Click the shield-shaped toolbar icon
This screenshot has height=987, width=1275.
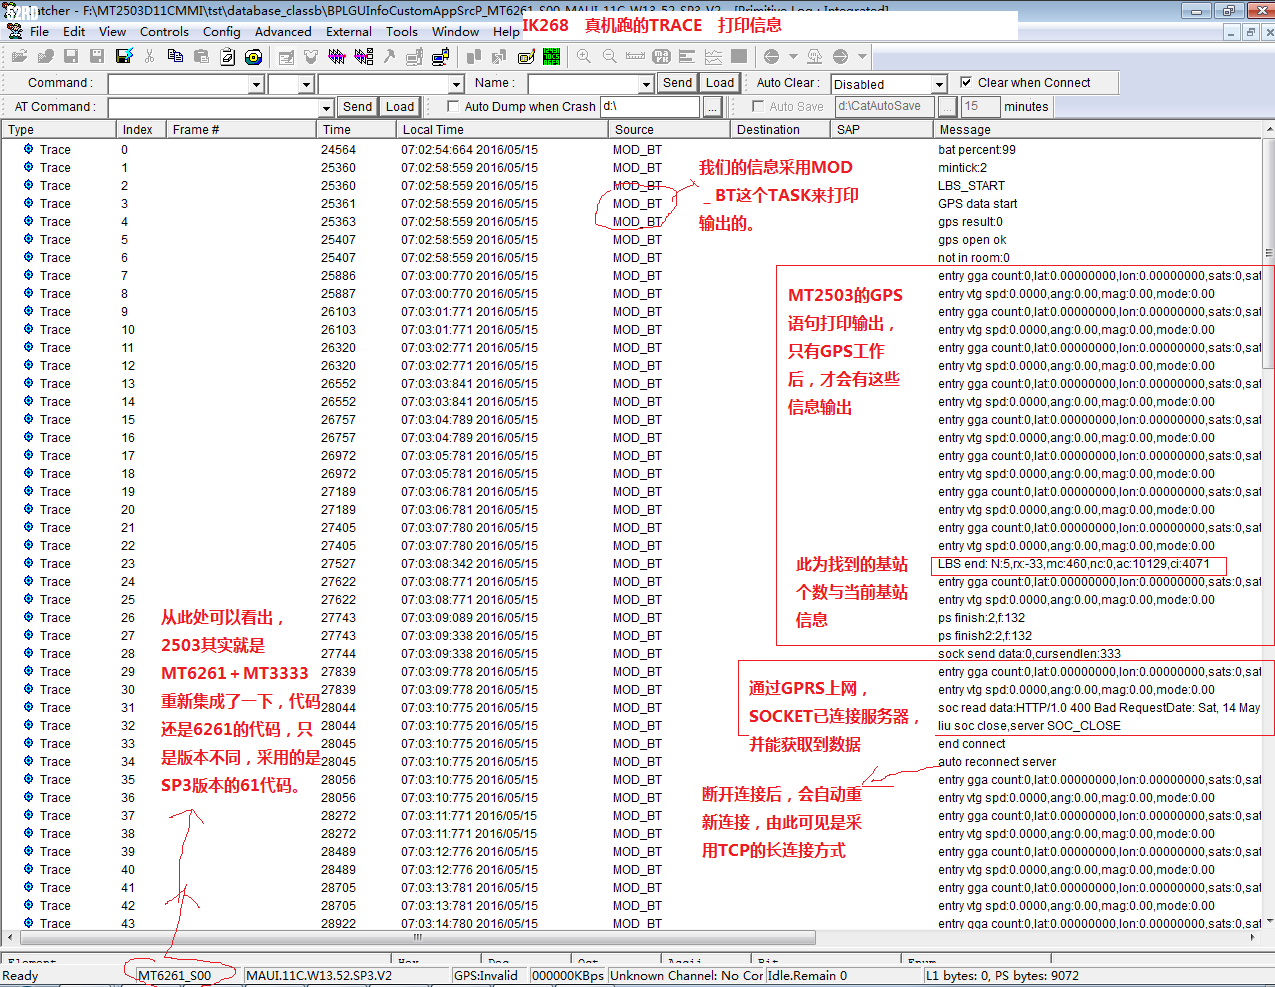point(311,56)
